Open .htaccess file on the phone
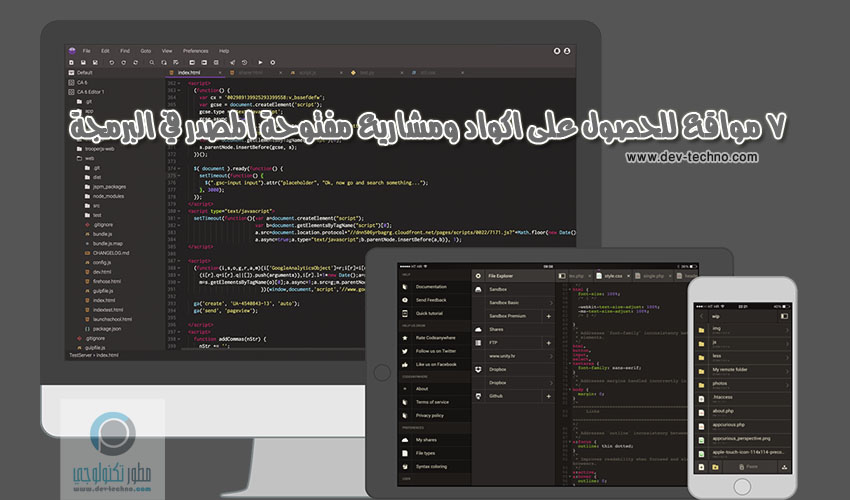The image size is (850, 500). 743,399
